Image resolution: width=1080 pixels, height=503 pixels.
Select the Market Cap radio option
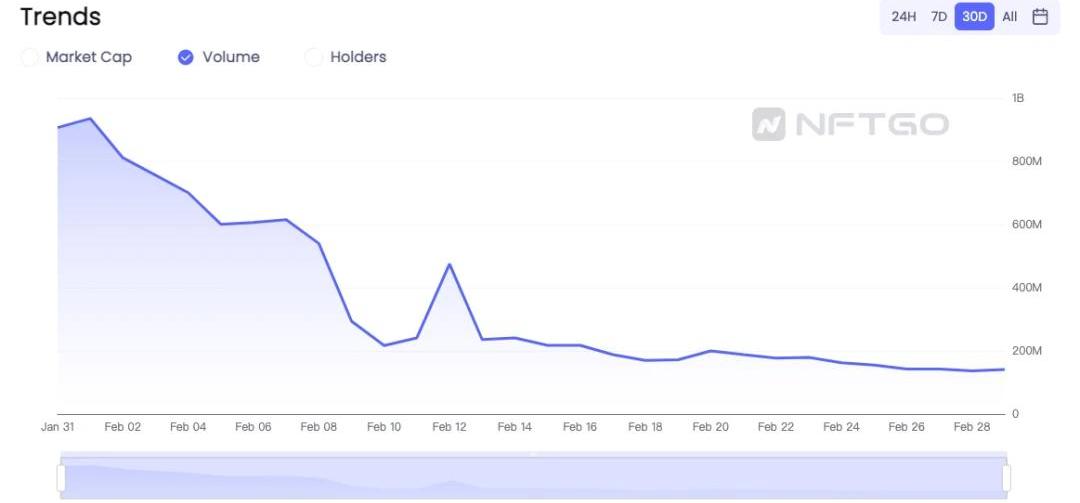click(x=31, y=57)
